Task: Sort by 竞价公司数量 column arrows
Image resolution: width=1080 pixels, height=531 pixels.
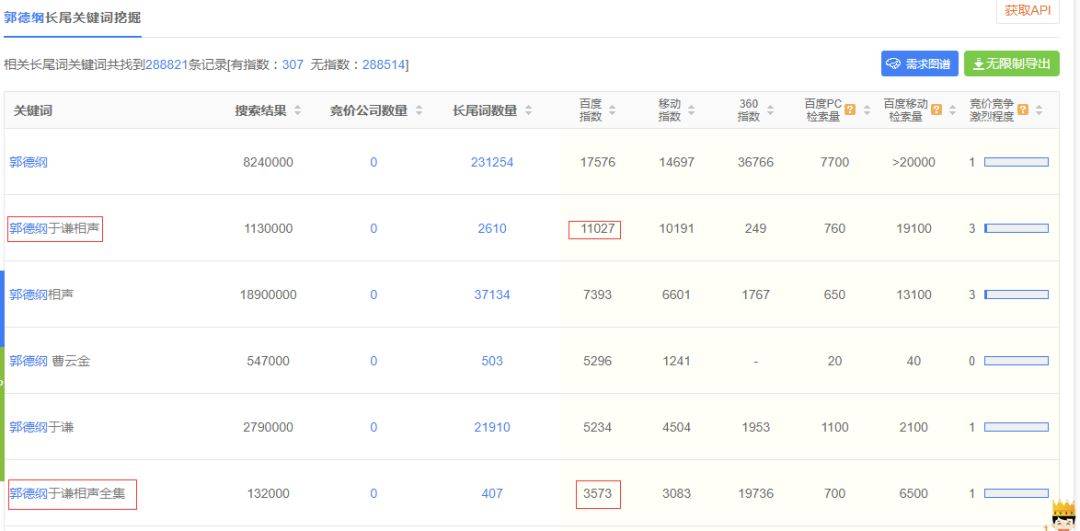Action: (419, 111)
